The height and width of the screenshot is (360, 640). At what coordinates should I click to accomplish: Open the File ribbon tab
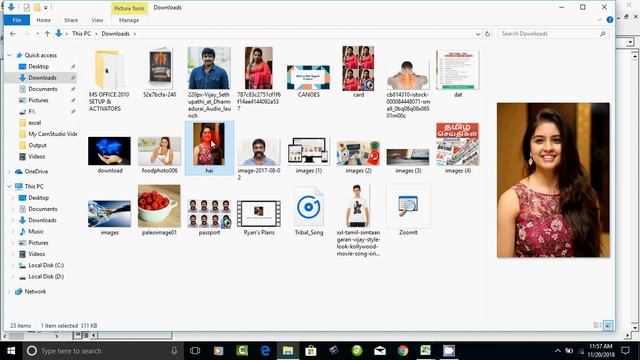click(17, 20)
